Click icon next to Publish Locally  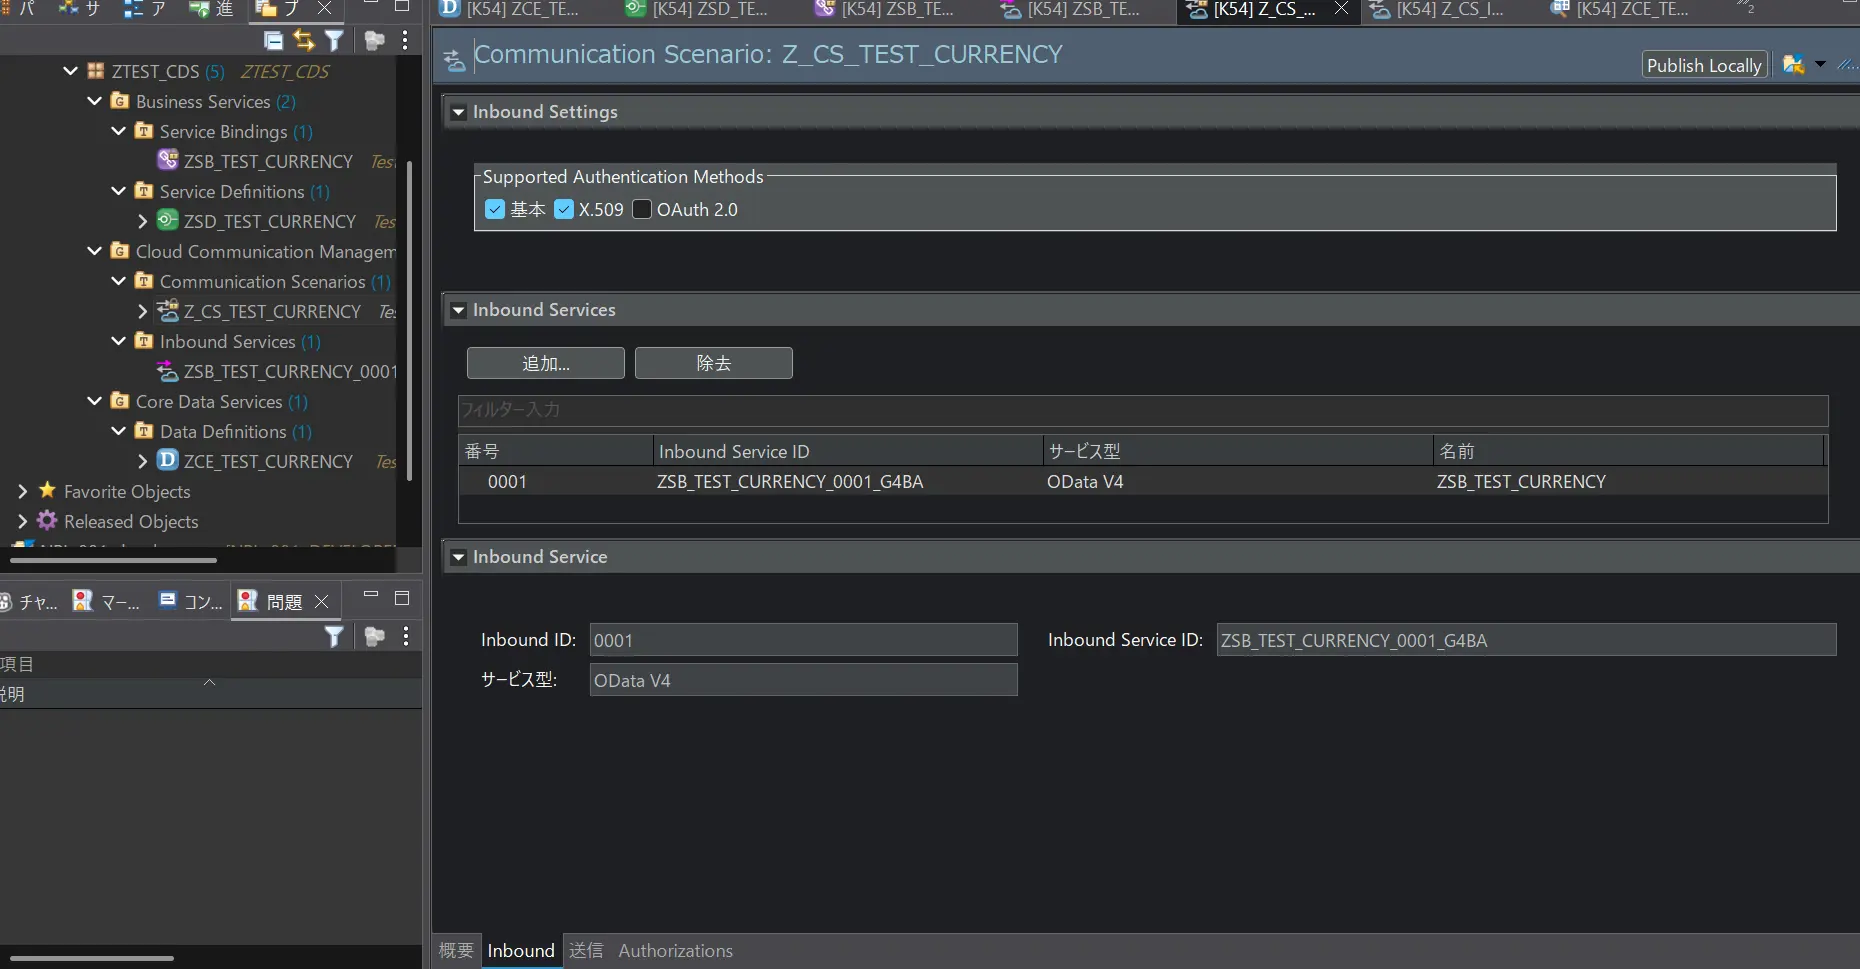pos(1794,65)
